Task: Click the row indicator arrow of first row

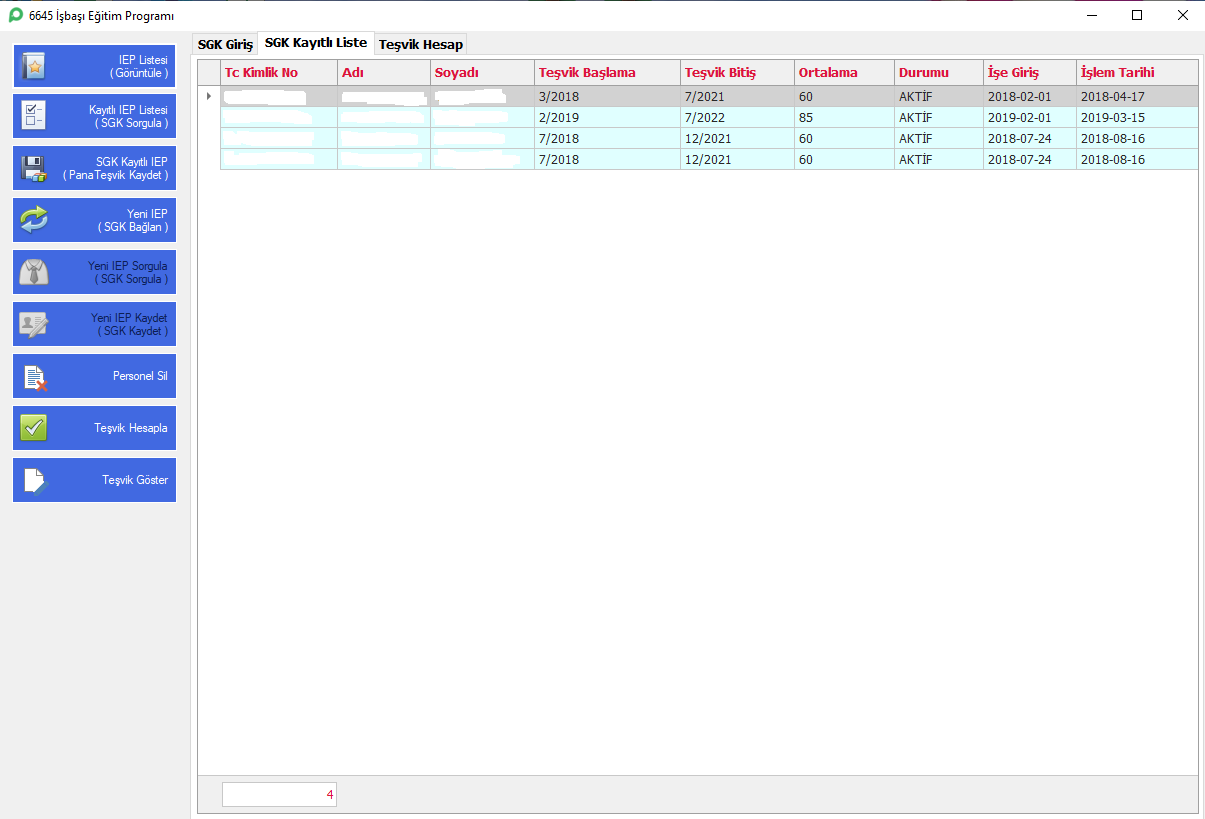Action: coord(209,97)
